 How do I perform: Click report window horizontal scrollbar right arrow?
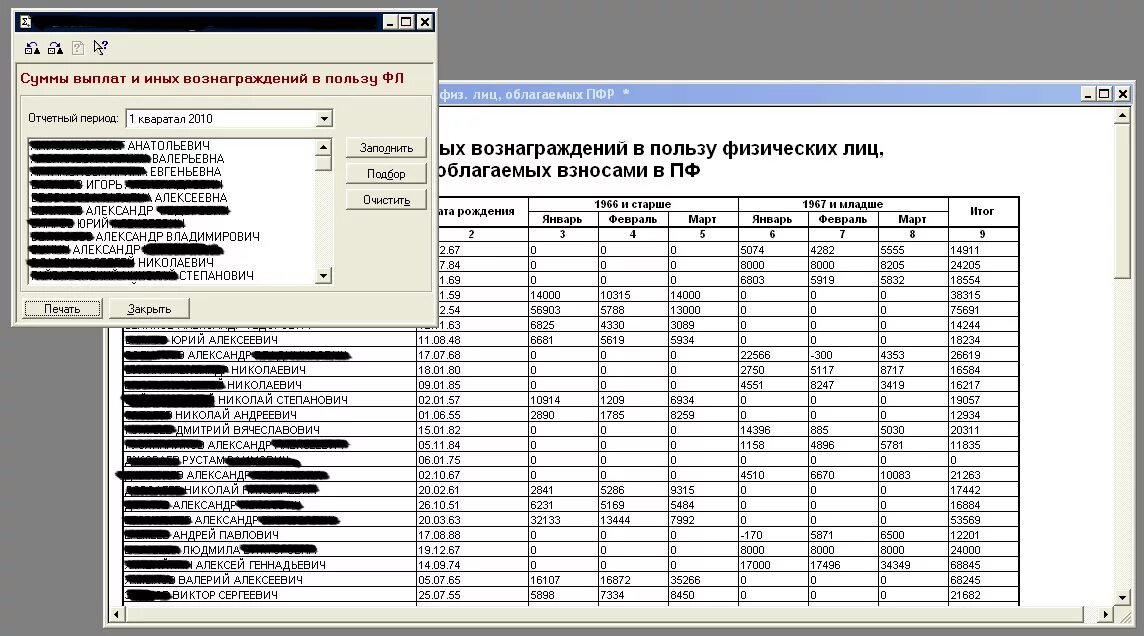(x=1106, y=615)
